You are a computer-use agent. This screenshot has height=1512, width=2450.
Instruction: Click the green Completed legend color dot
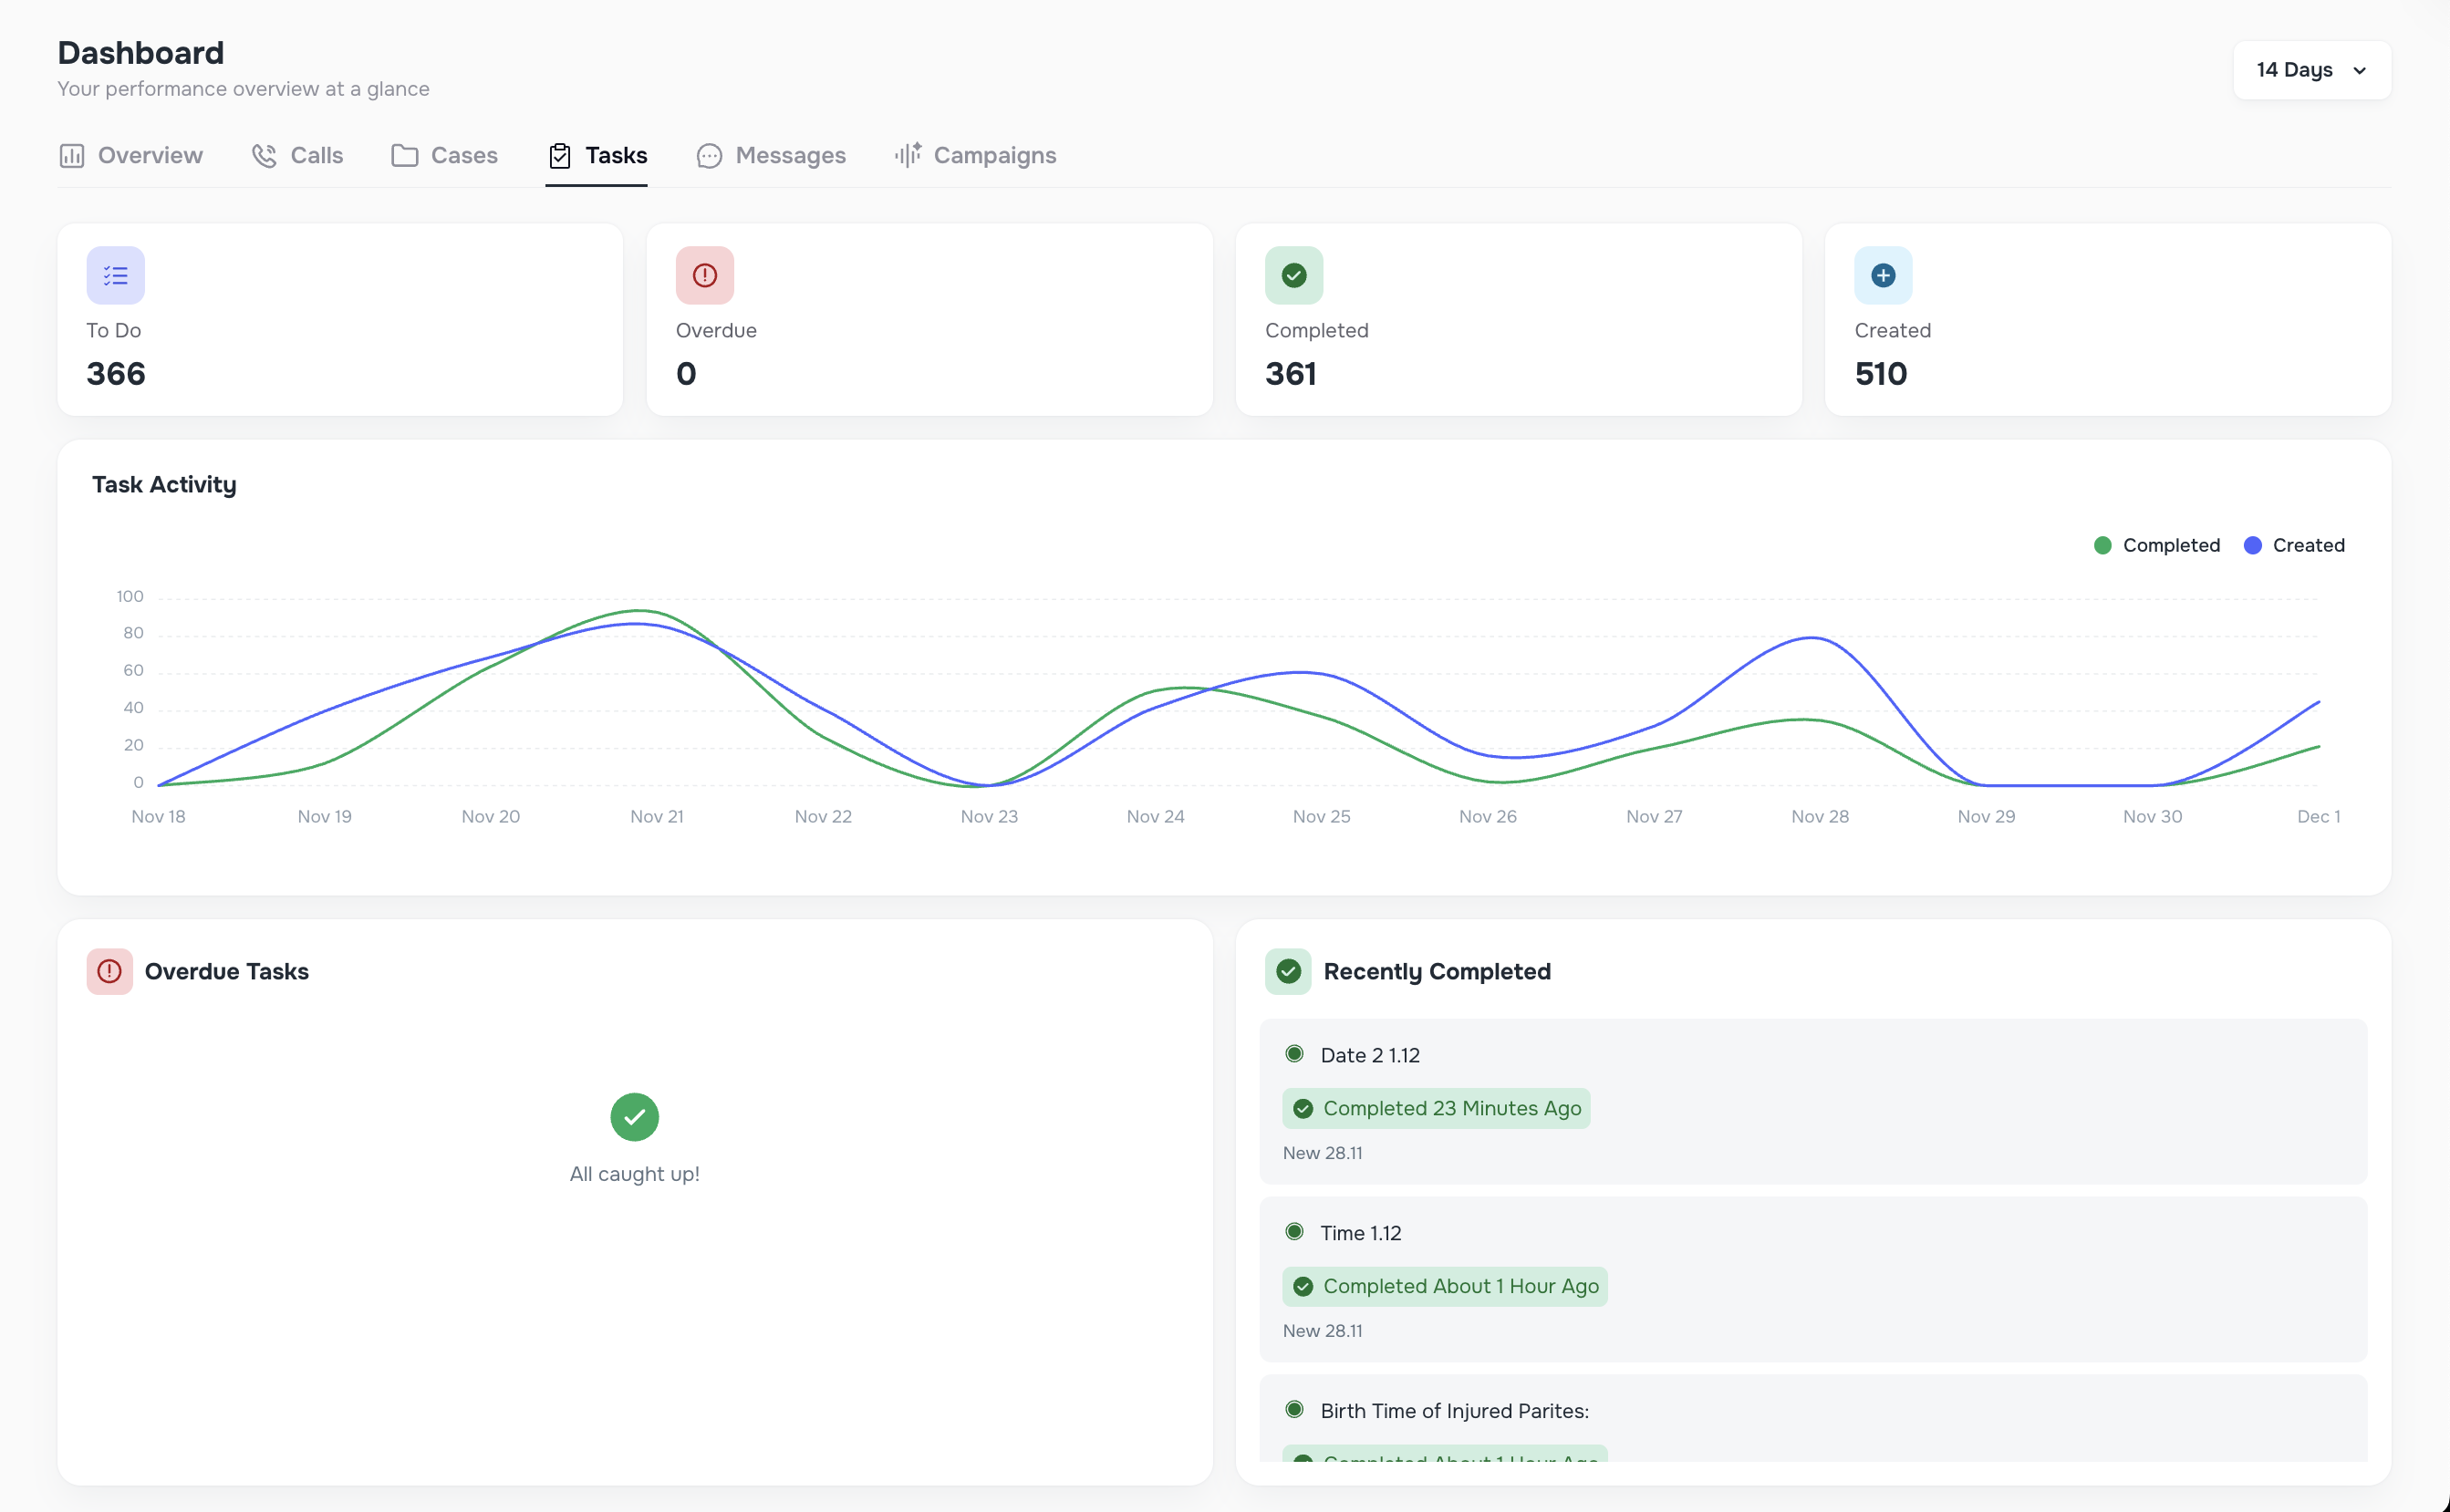2103,545
